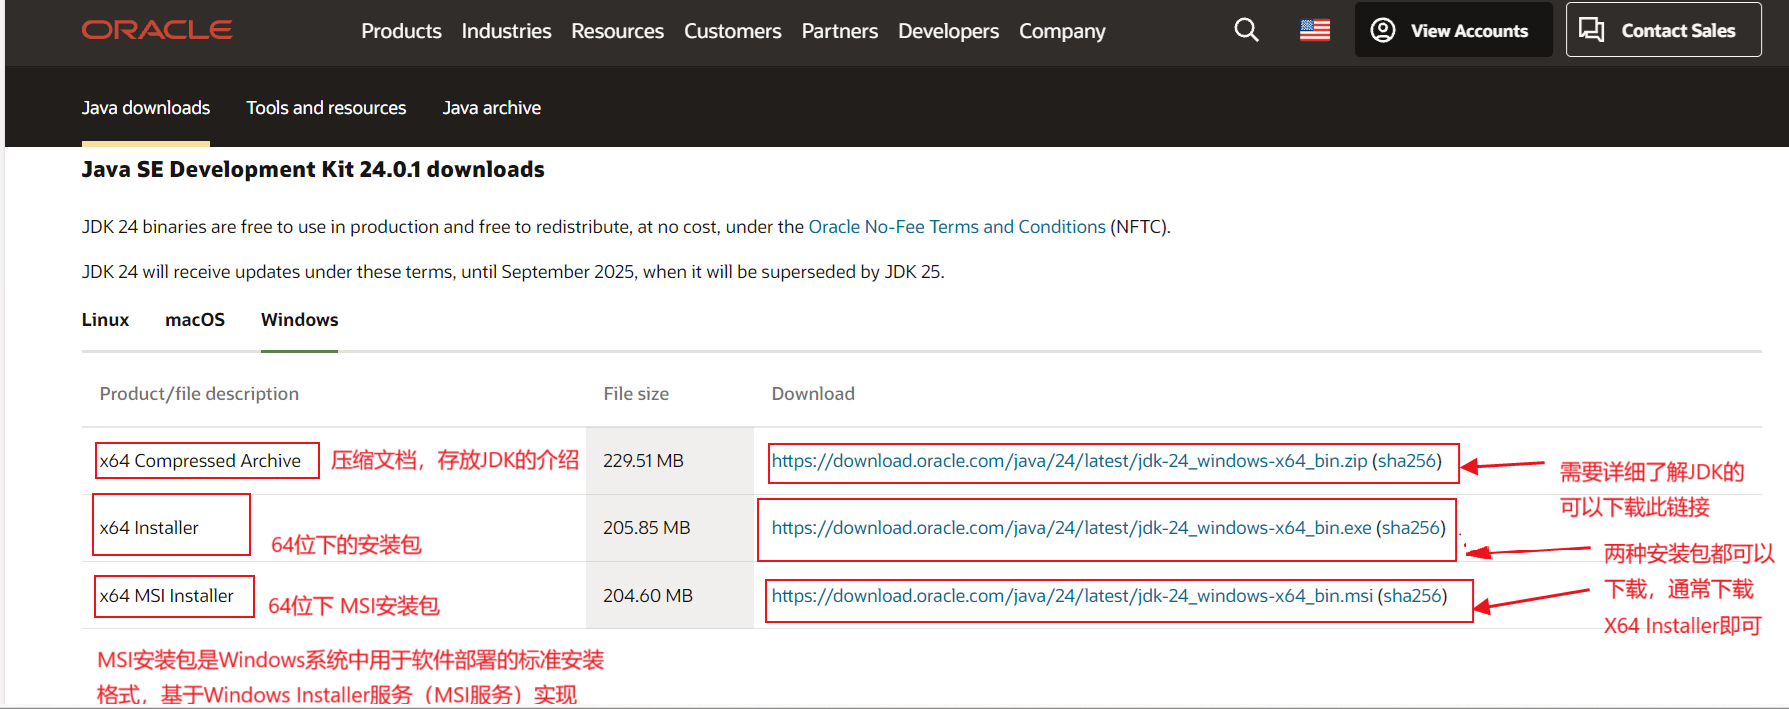Click the File size column header
The height and width of the screenshot is (709, 1789).
click(x=636, y=394)
